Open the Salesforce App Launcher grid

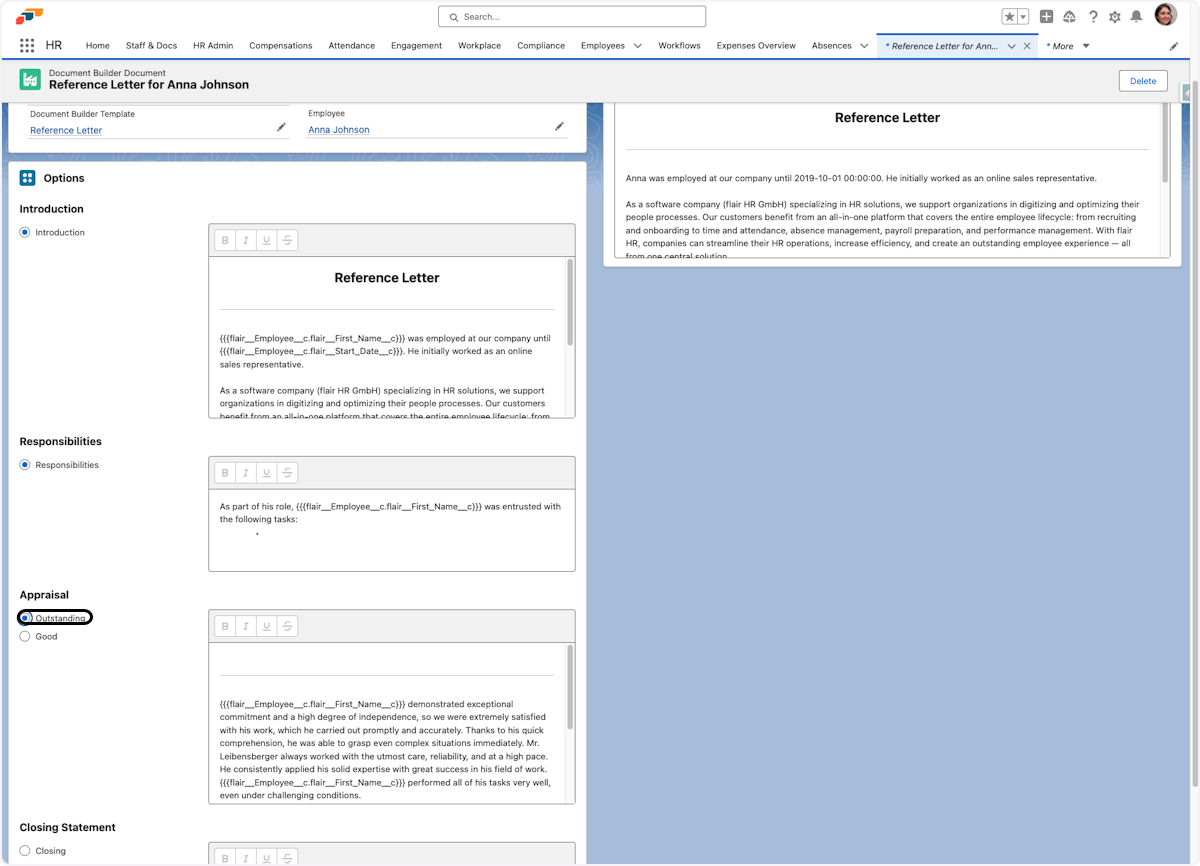tap(27, 45)
